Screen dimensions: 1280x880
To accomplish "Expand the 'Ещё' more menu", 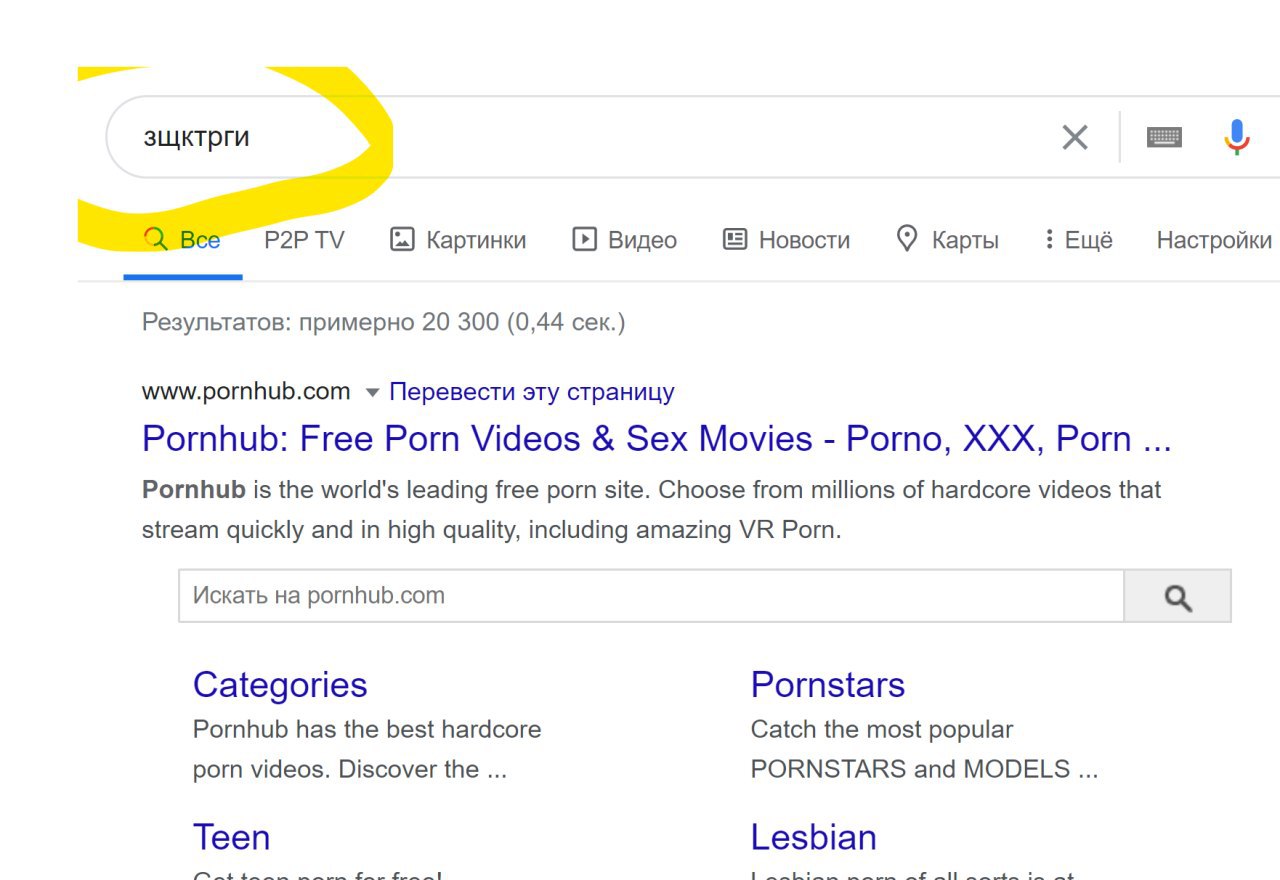I will tap(1078, 240).
